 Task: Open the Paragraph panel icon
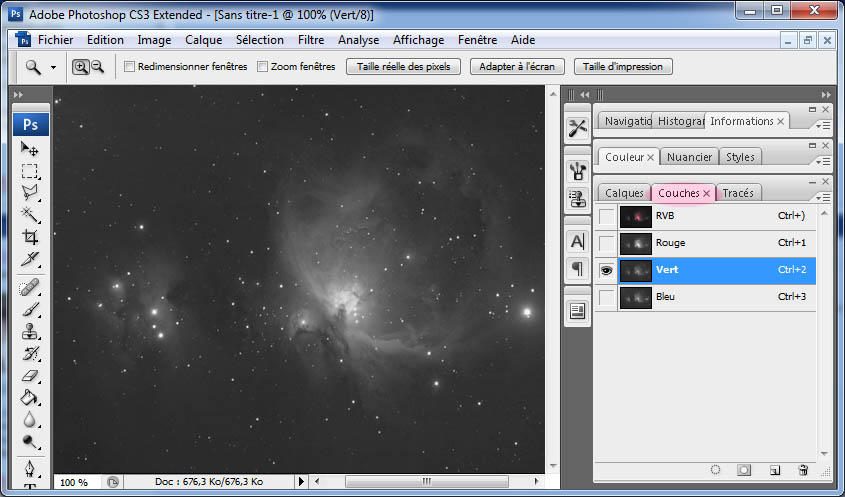577,268
